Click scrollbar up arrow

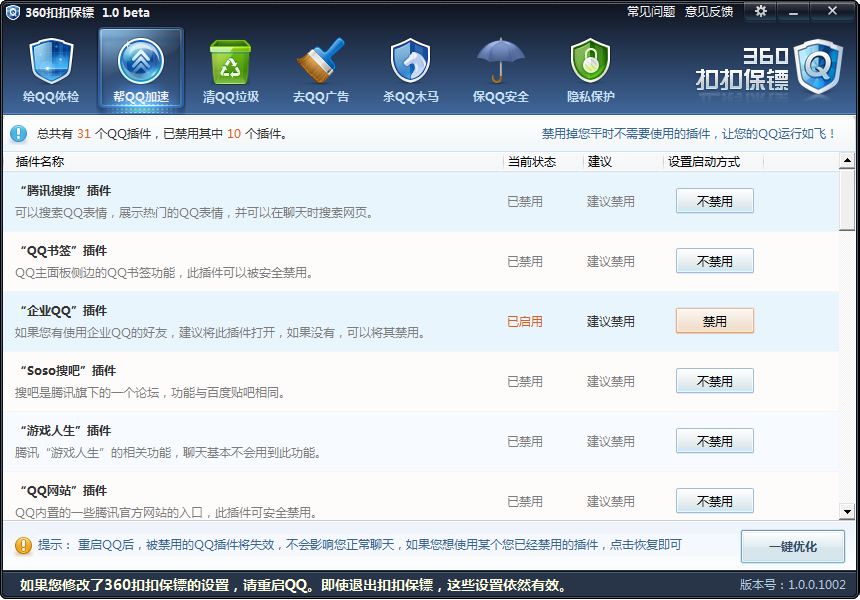847,161
